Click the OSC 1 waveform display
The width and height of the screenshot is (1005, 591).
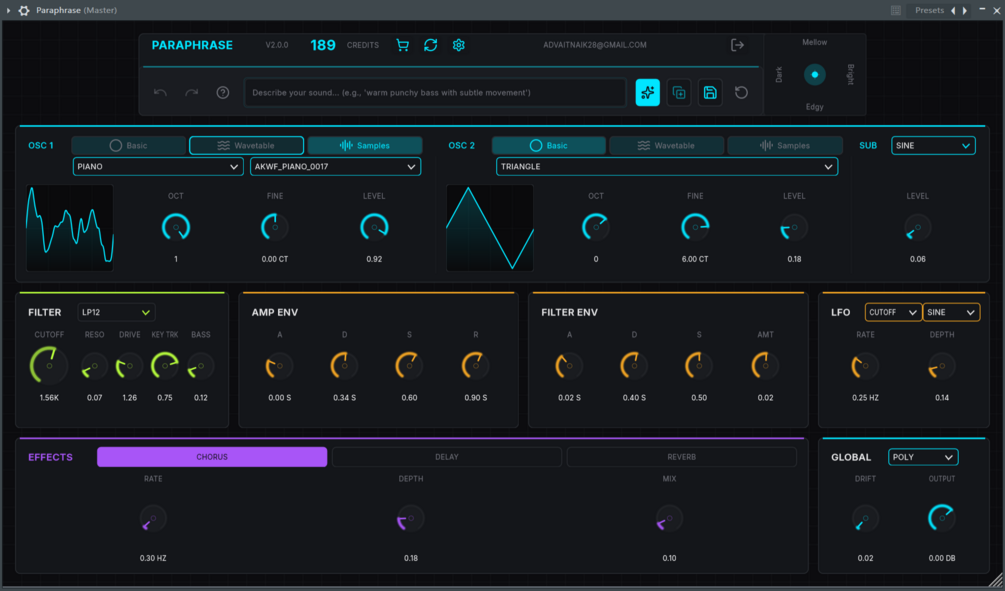pyautogui.click(x=70, y=228)
